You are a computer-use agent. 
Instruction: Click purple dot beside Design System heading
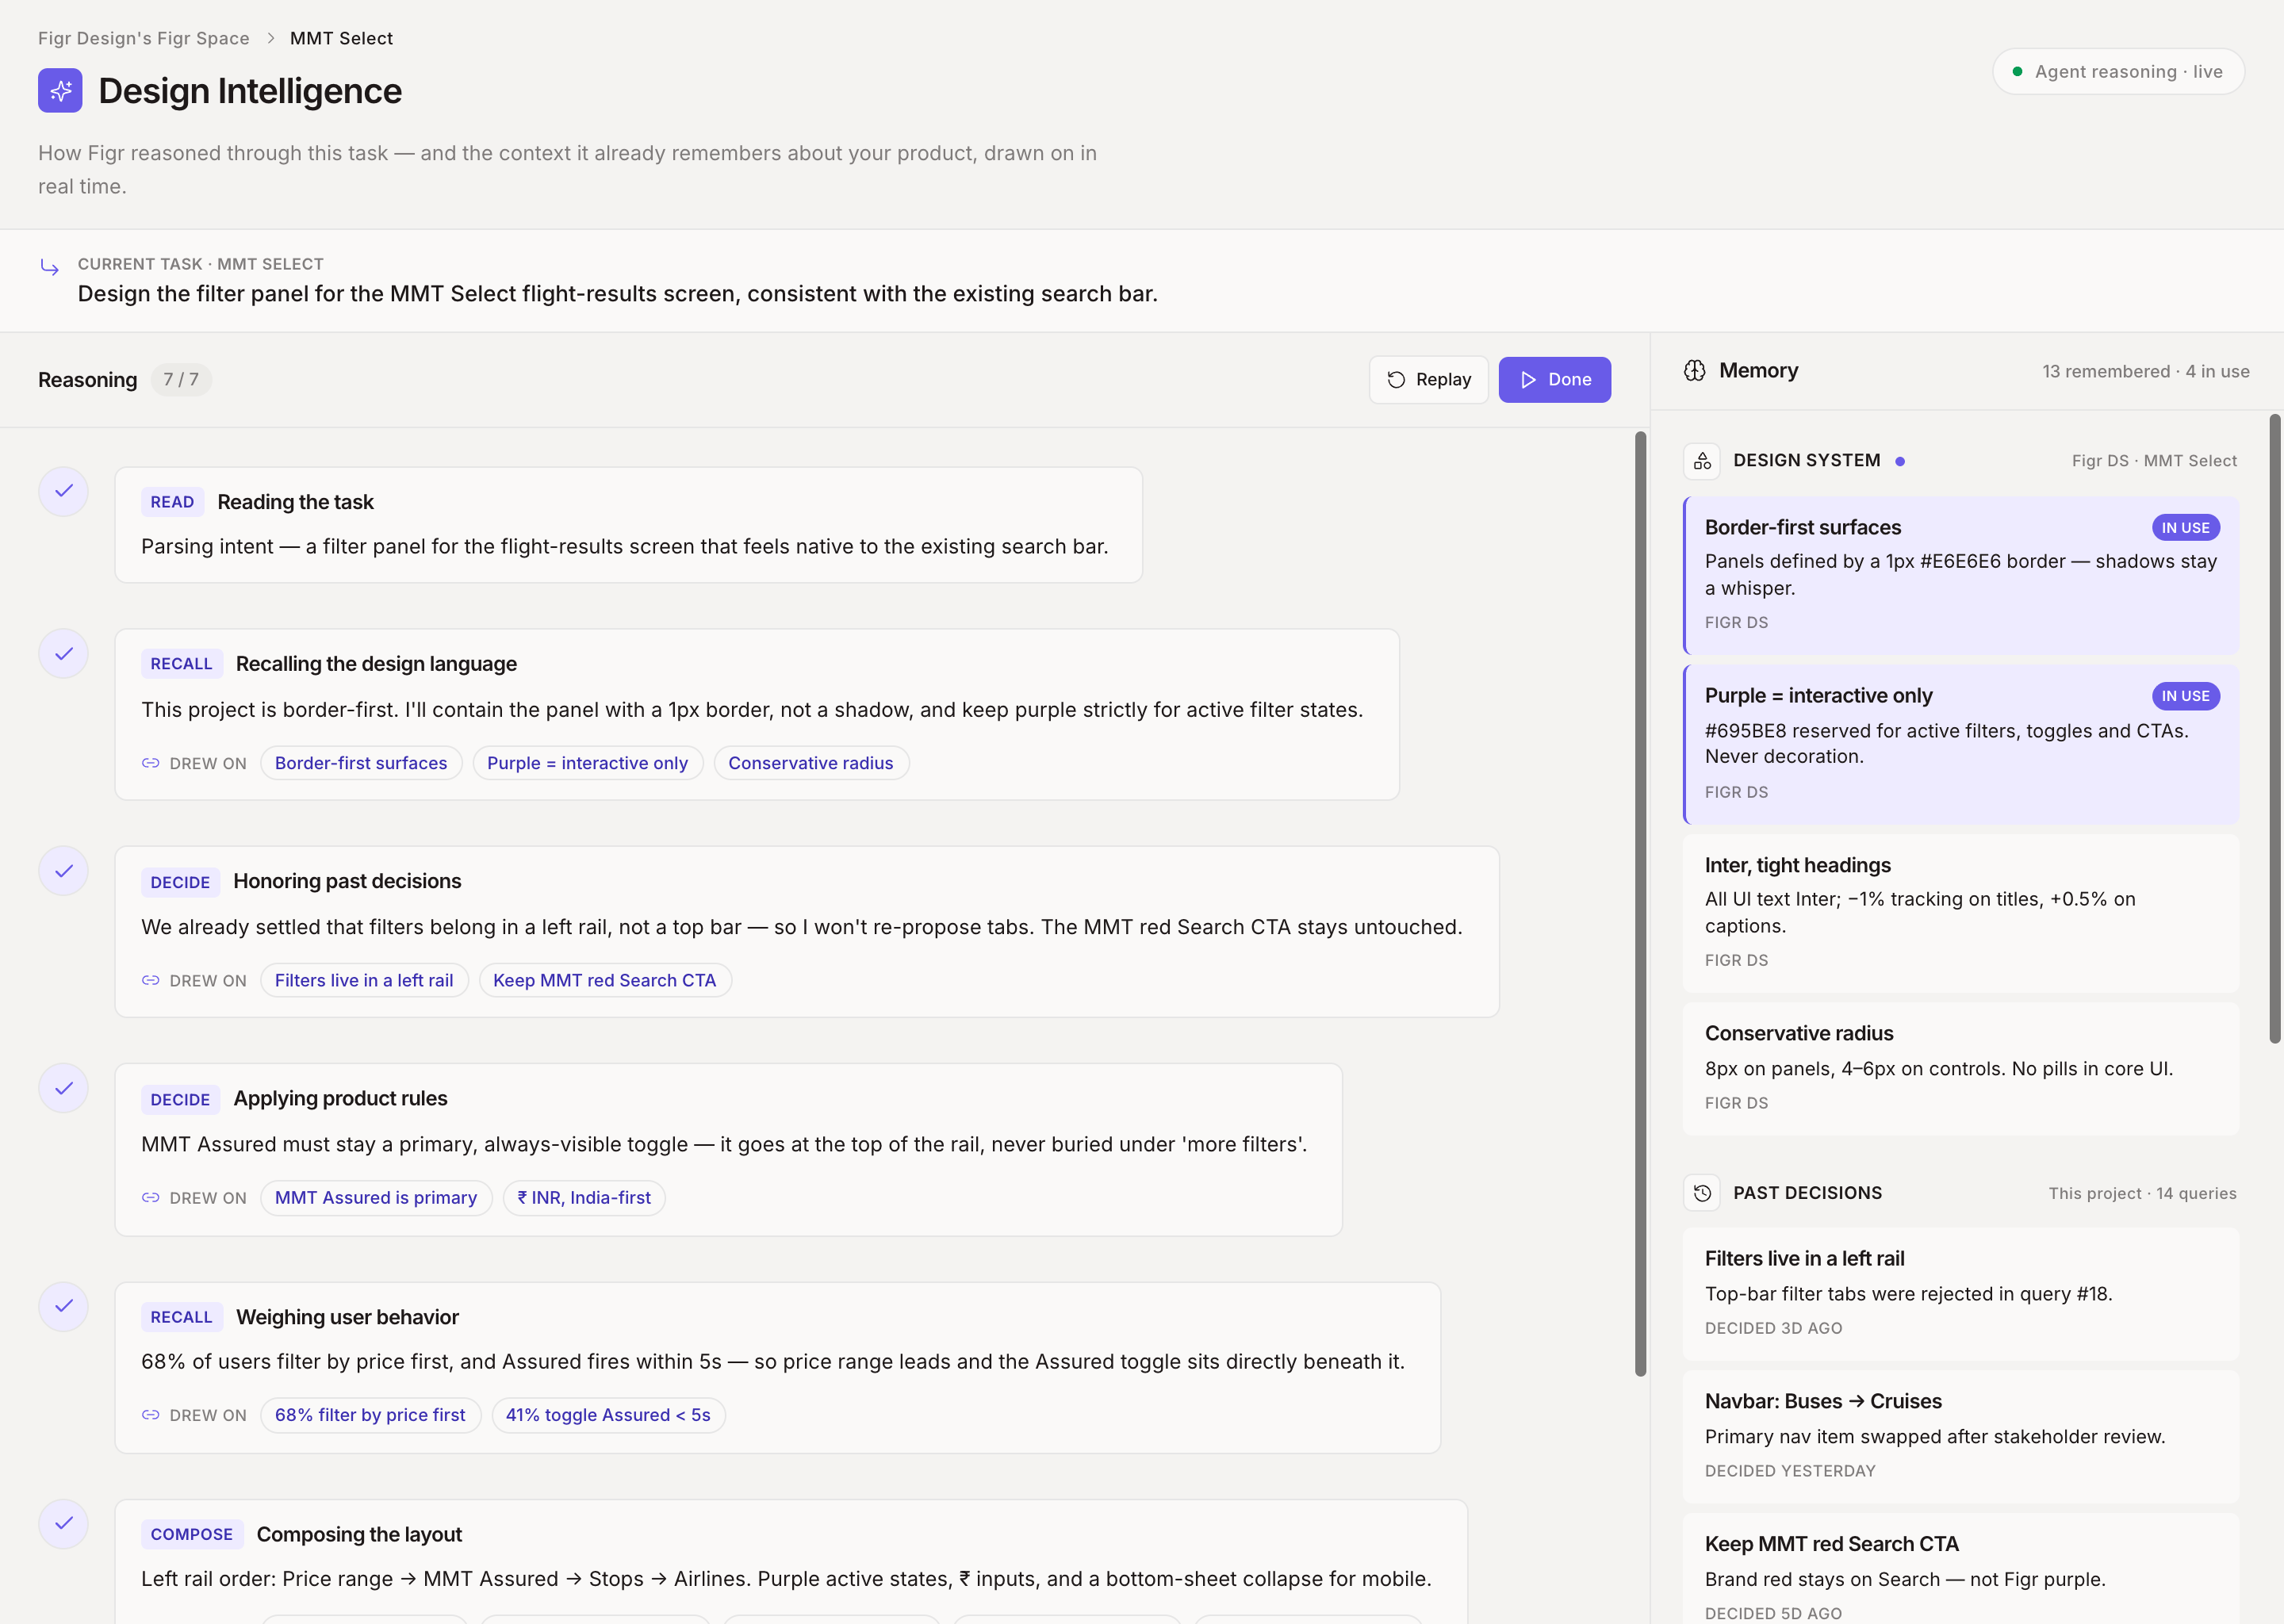(1900, 461)
